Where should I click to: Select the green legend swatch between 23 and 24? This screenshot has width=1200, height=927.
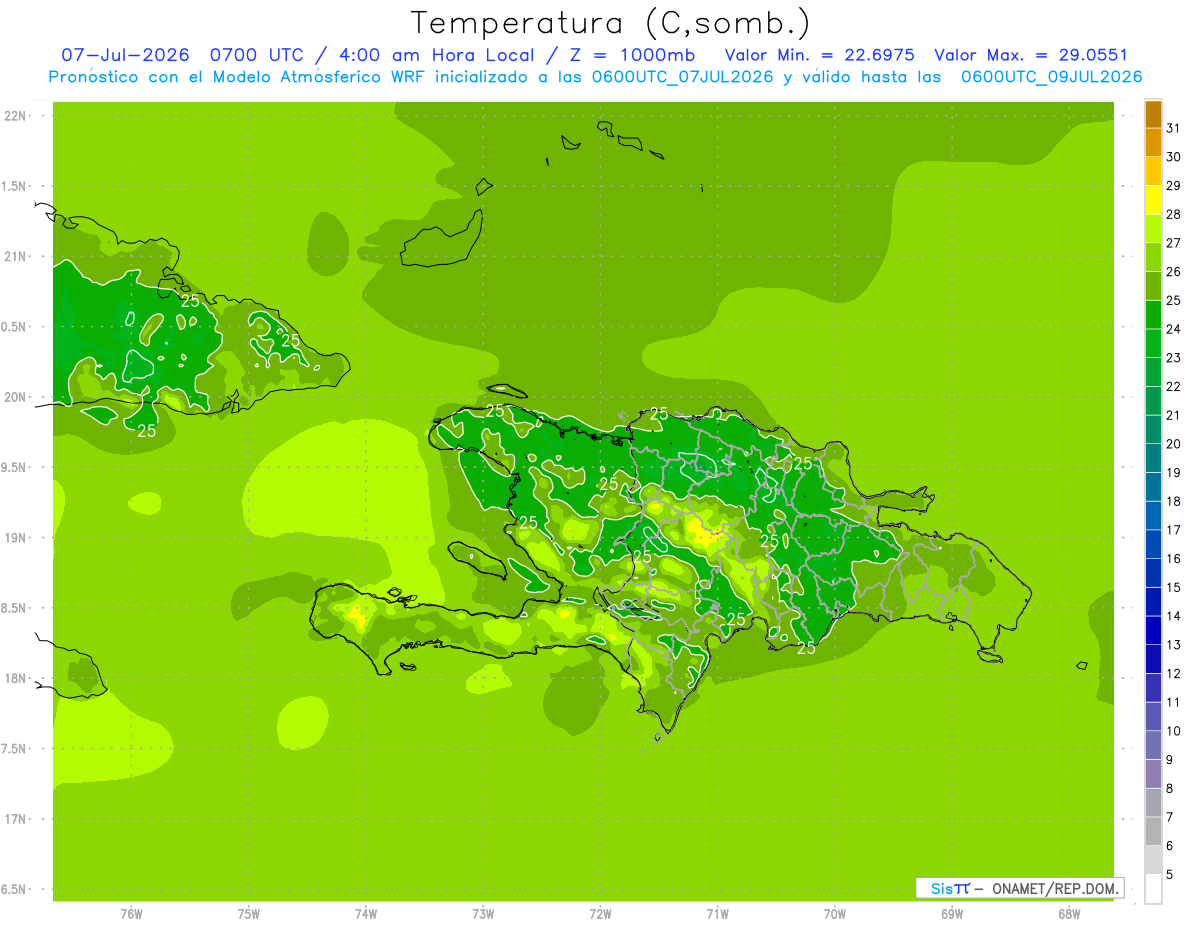1153,343
